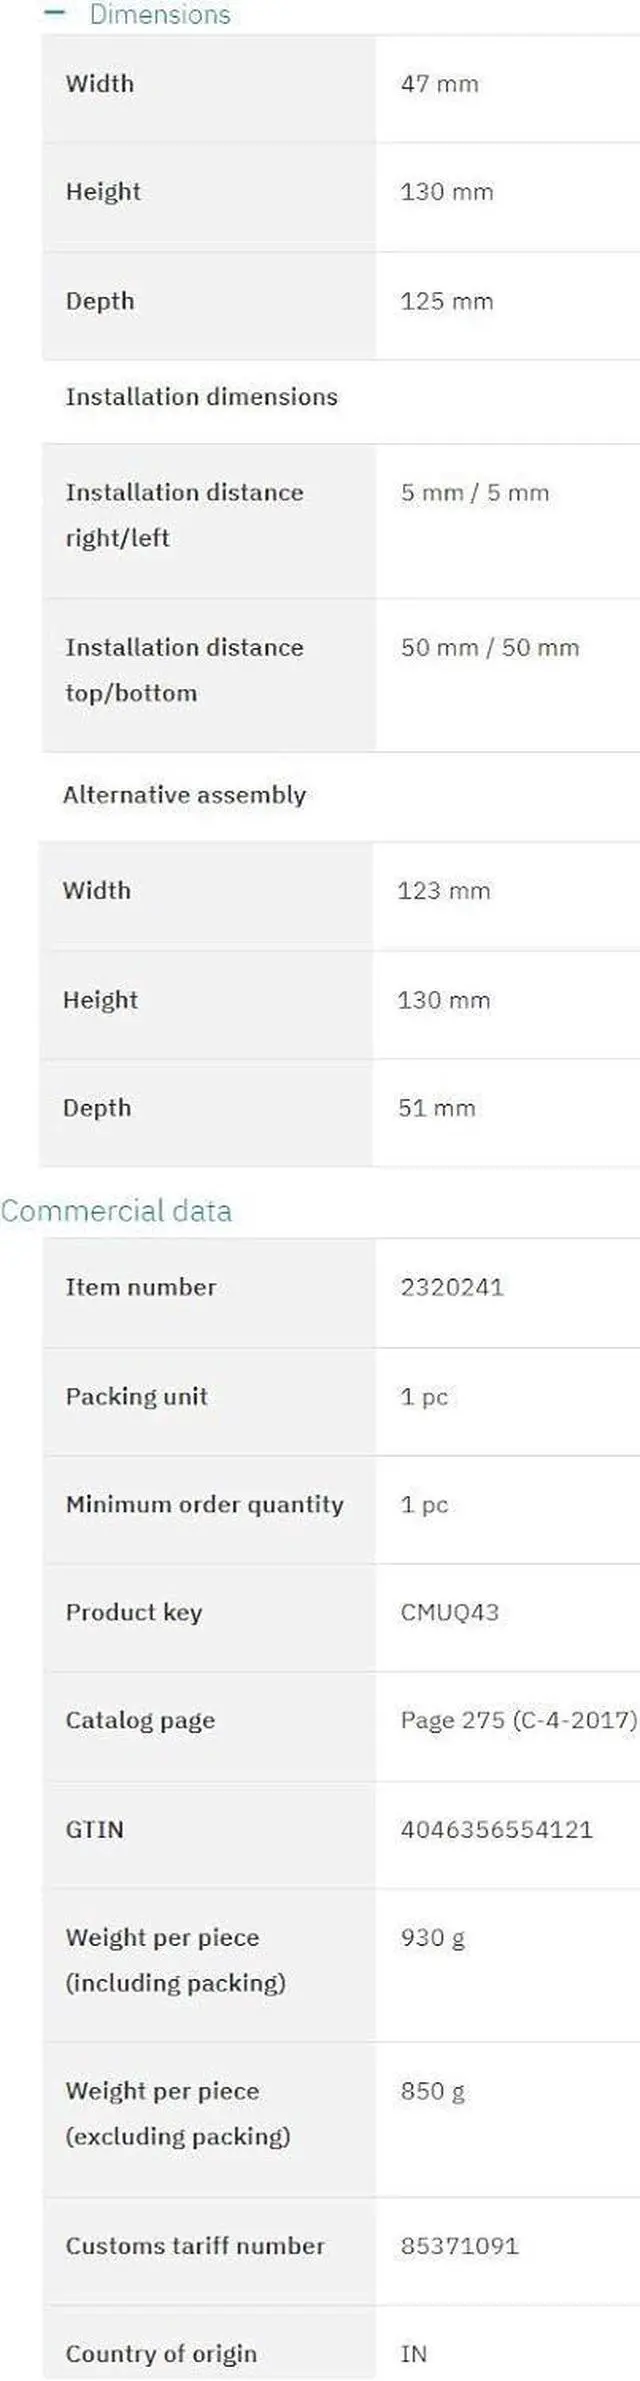Click the Country of origin value IN
Image resolution: width=640 pixels, height=2381 pixels.
[413, 2354]
